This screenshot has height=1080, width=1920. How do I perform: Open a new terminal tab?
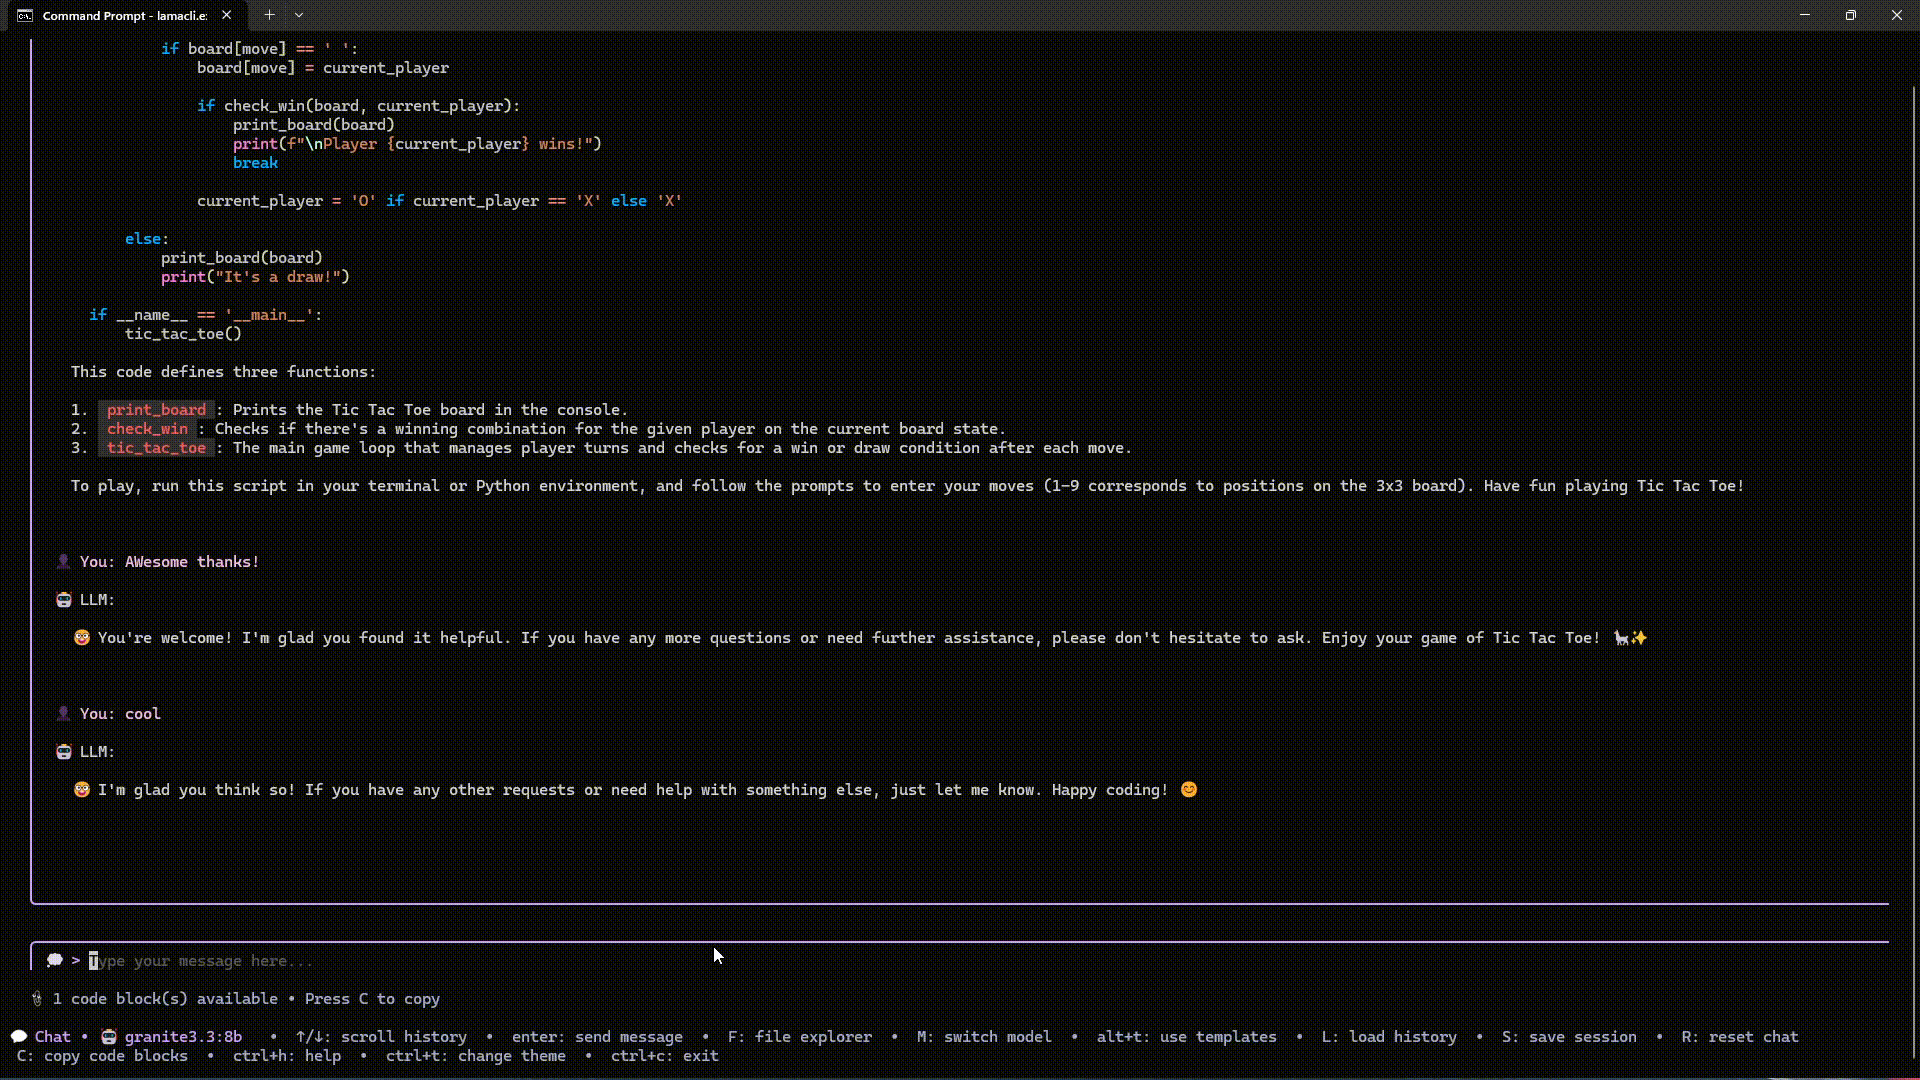tap(269, 15)
